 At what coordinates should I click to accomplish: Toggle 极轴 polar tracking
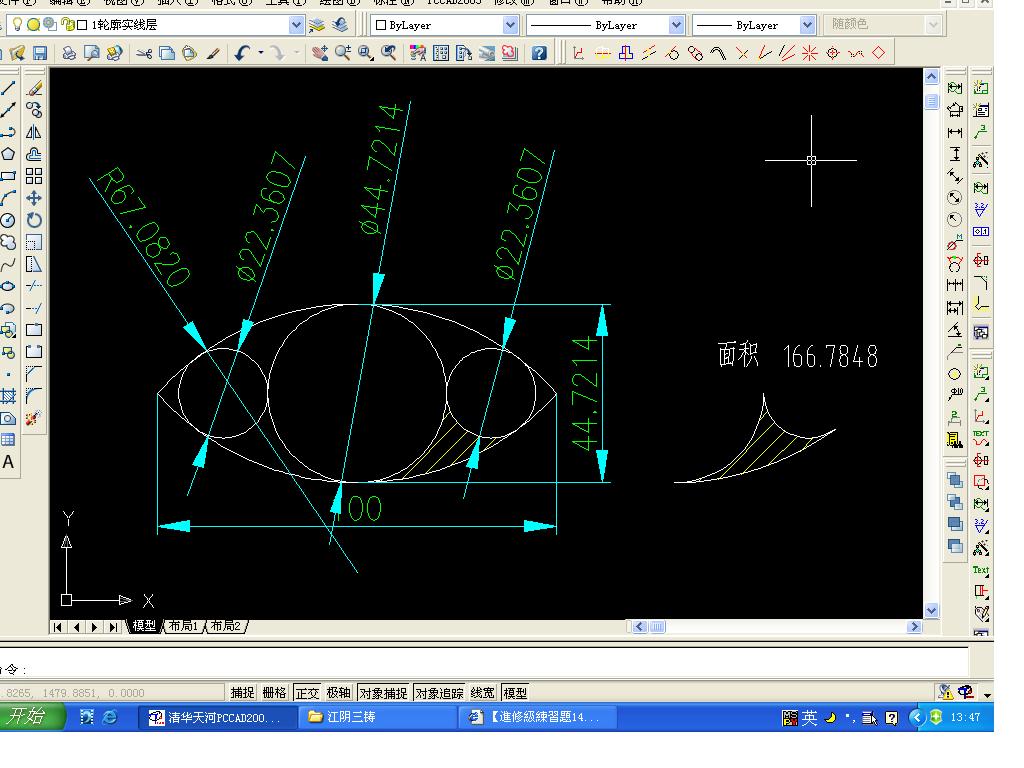click(339, 693)
